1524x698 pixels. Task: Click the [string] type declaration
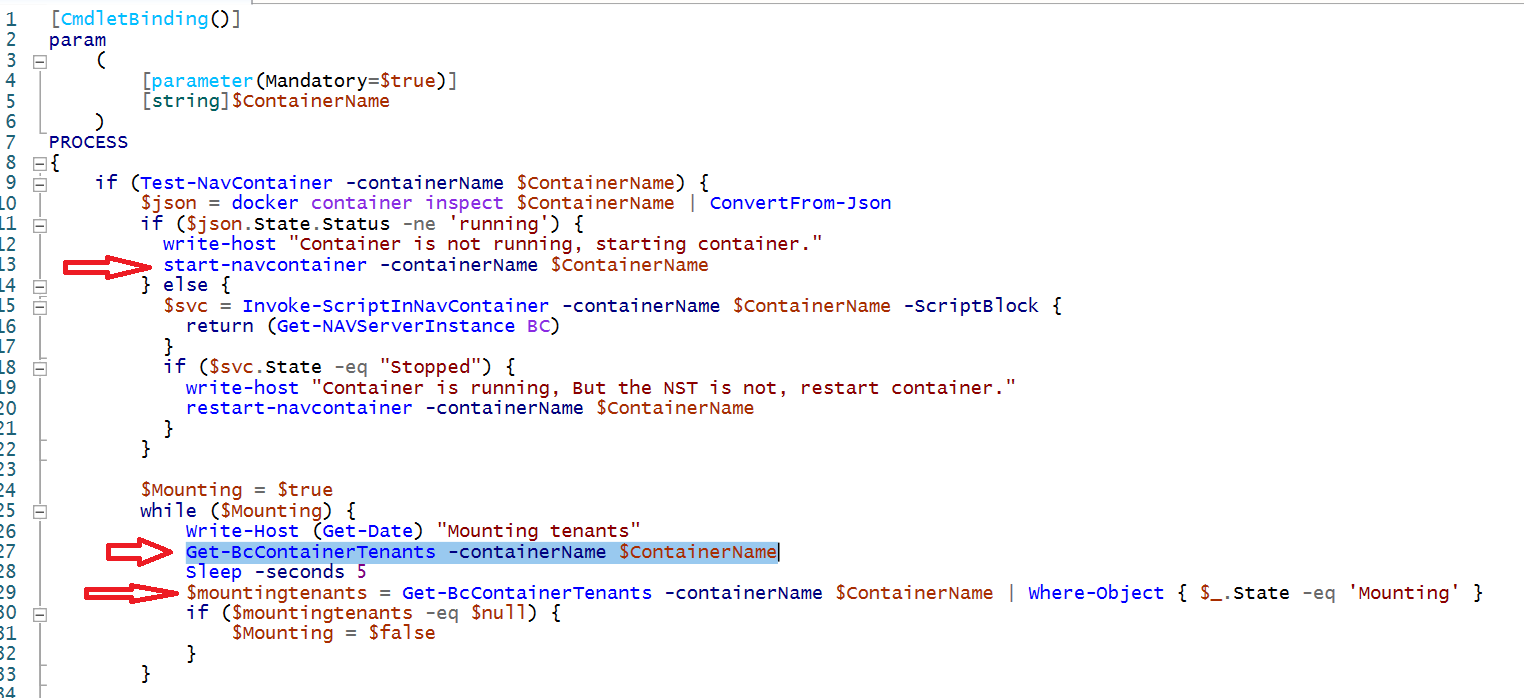[x=187, y=101]
